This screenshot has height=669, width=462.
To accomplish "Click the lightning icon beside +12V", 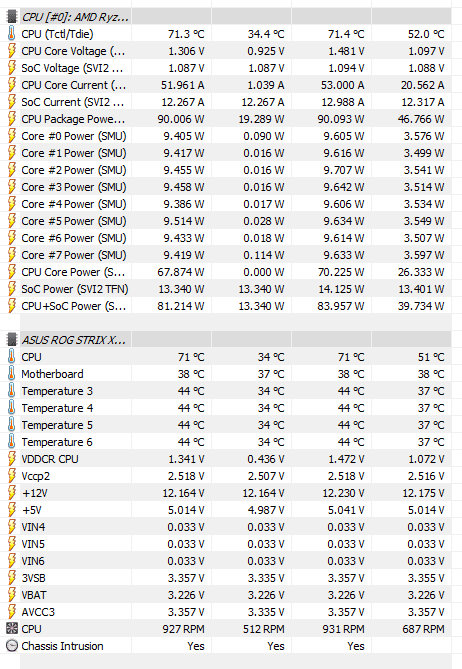I will point(12,493).
